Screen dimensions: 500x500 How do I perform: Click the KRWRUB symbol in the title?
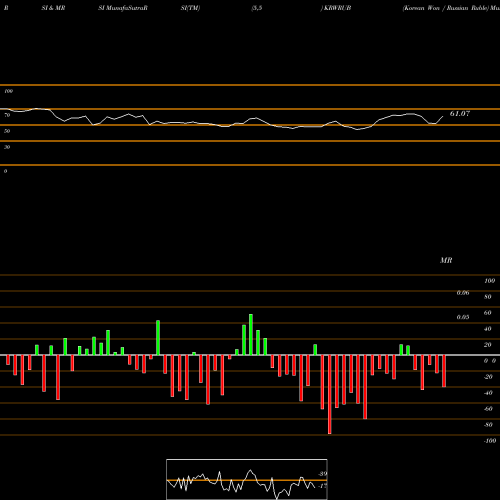[337, 8]
